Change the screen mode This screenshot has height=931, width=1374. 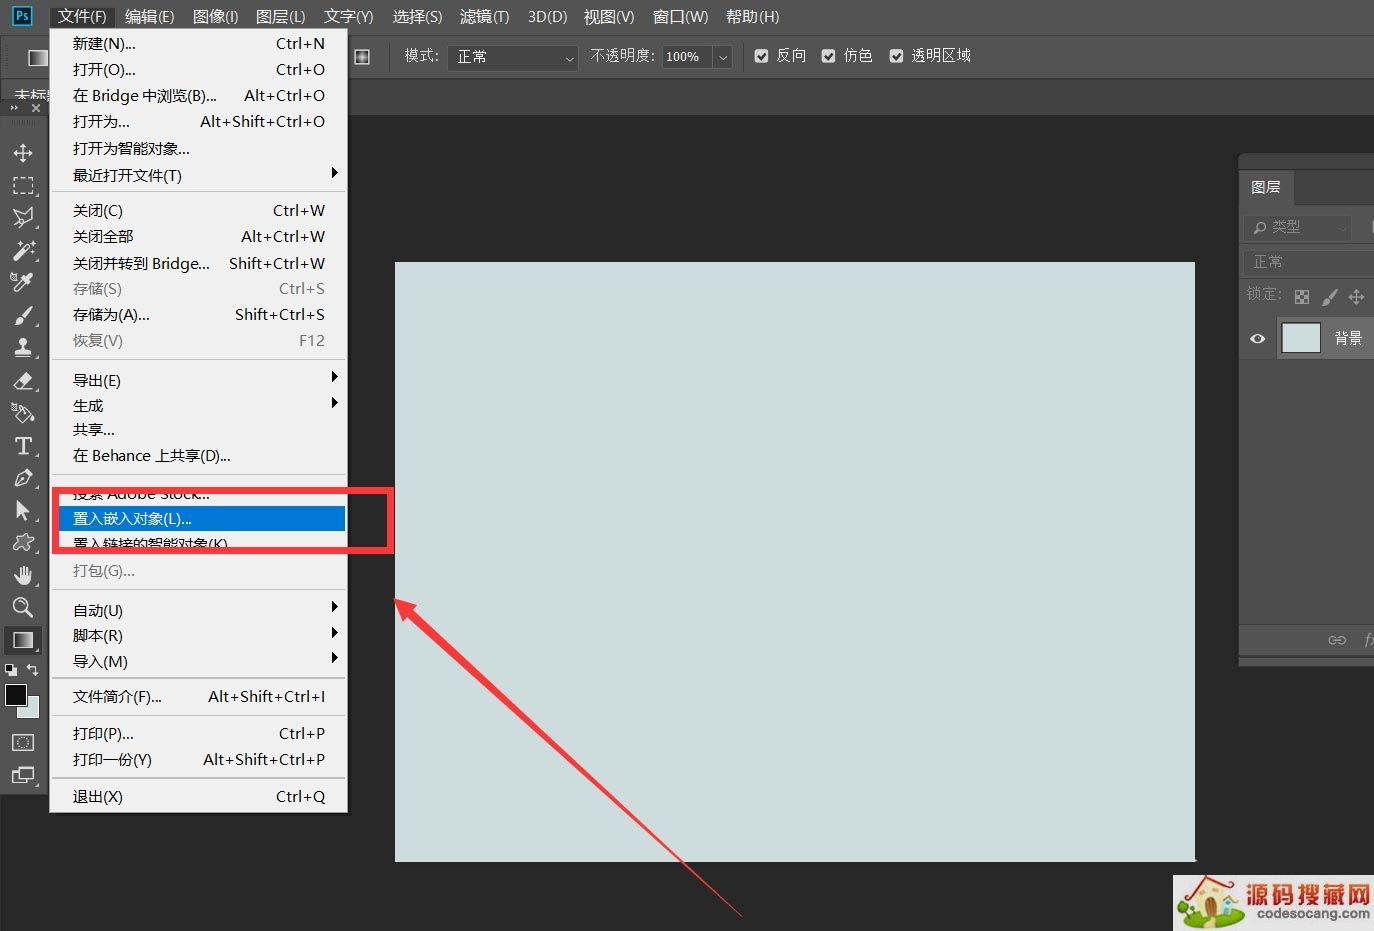click(23, 775)
